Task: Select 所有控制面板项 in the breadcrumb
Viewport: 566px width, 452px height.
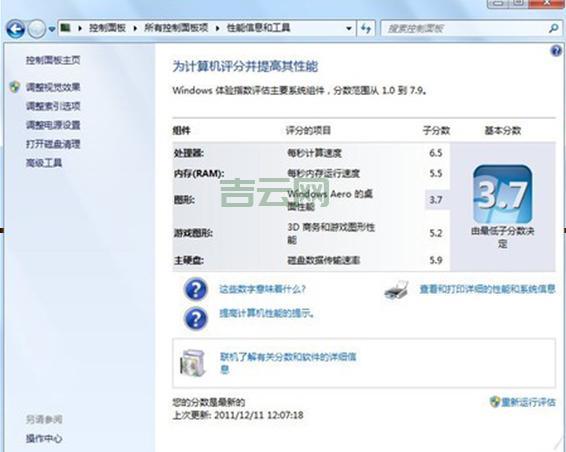Action: coord(176,28)
